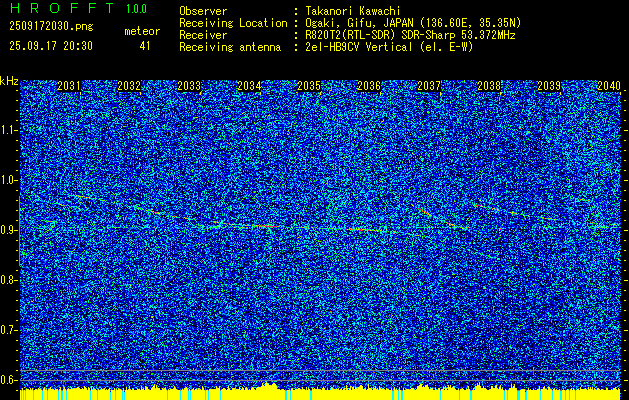Click the red echo trace below 2034
Viewport: 629px width, 400px height.
point(264,227)
